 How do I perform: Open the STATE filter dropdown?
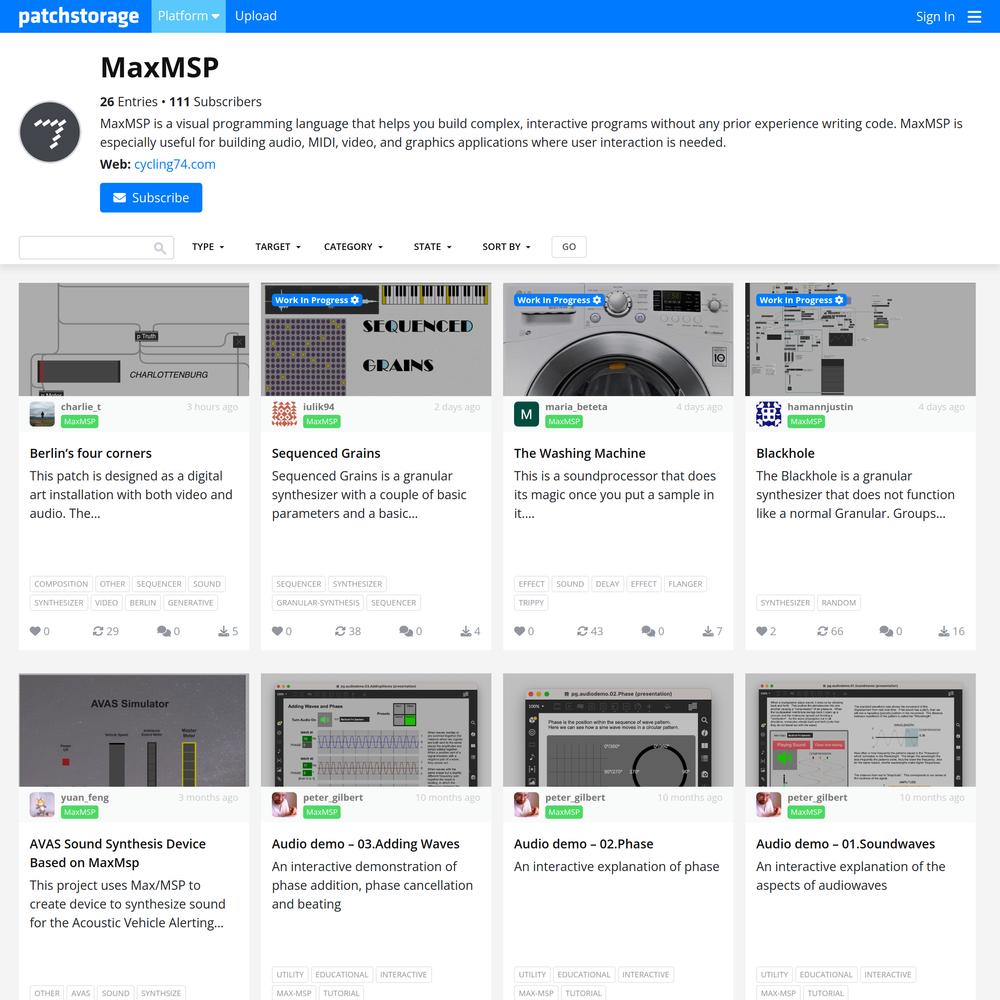point(432,247)
